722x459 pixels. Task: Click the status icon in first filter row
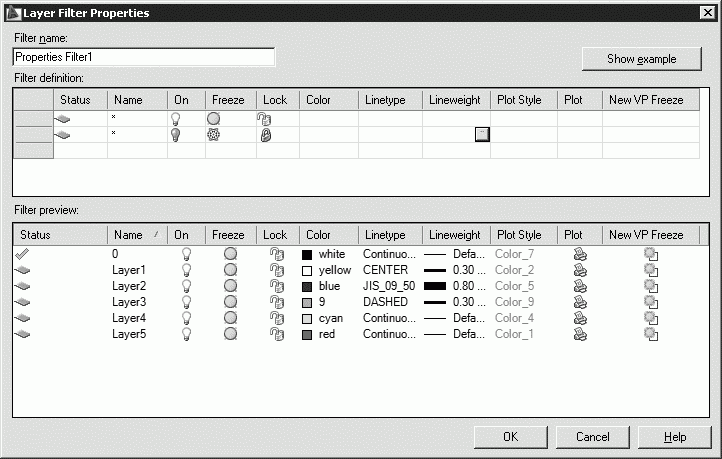(62, 119)
